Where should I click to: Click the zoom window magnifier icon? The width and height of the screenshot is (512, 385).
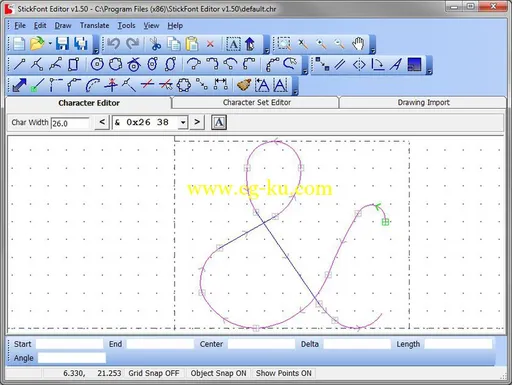click(284, 44)
